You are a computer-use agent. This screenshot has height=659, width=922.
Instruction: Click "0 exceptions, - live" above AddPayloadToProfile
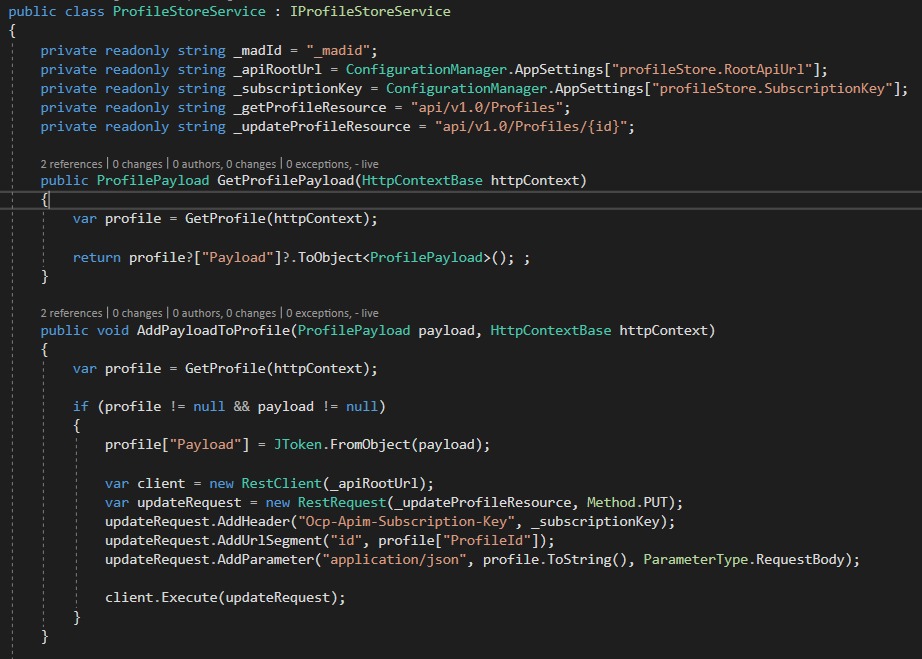(332, 313)
